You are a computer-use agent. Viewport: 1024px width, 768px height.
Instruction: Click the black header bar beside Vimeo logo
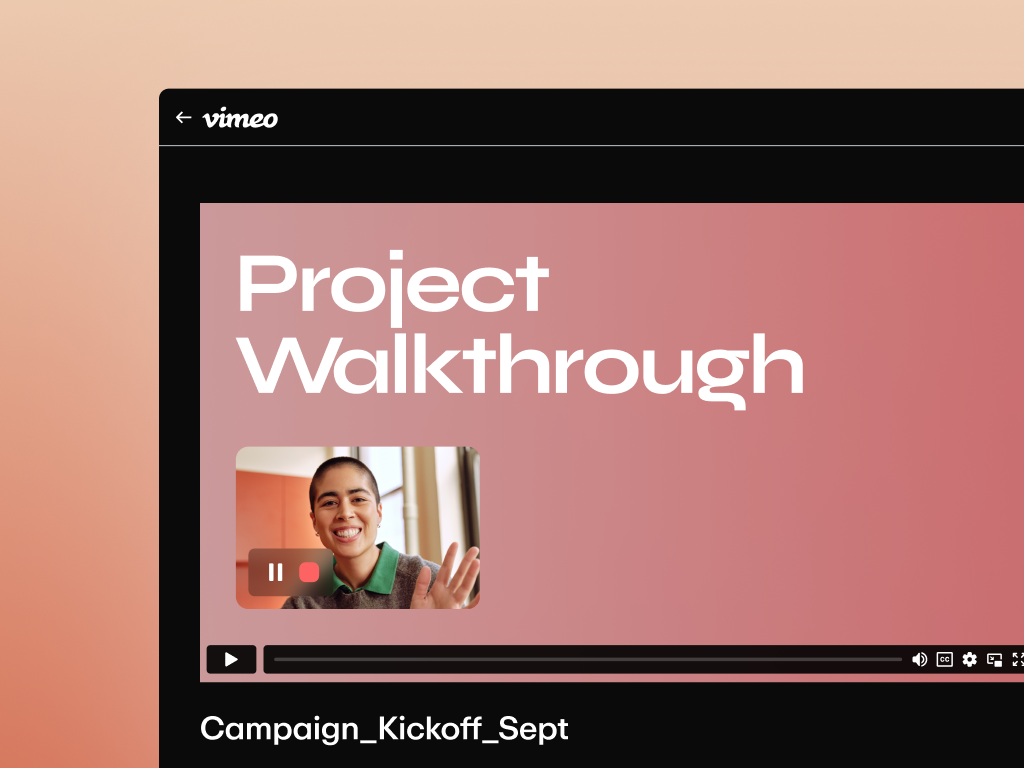(620, 118)
